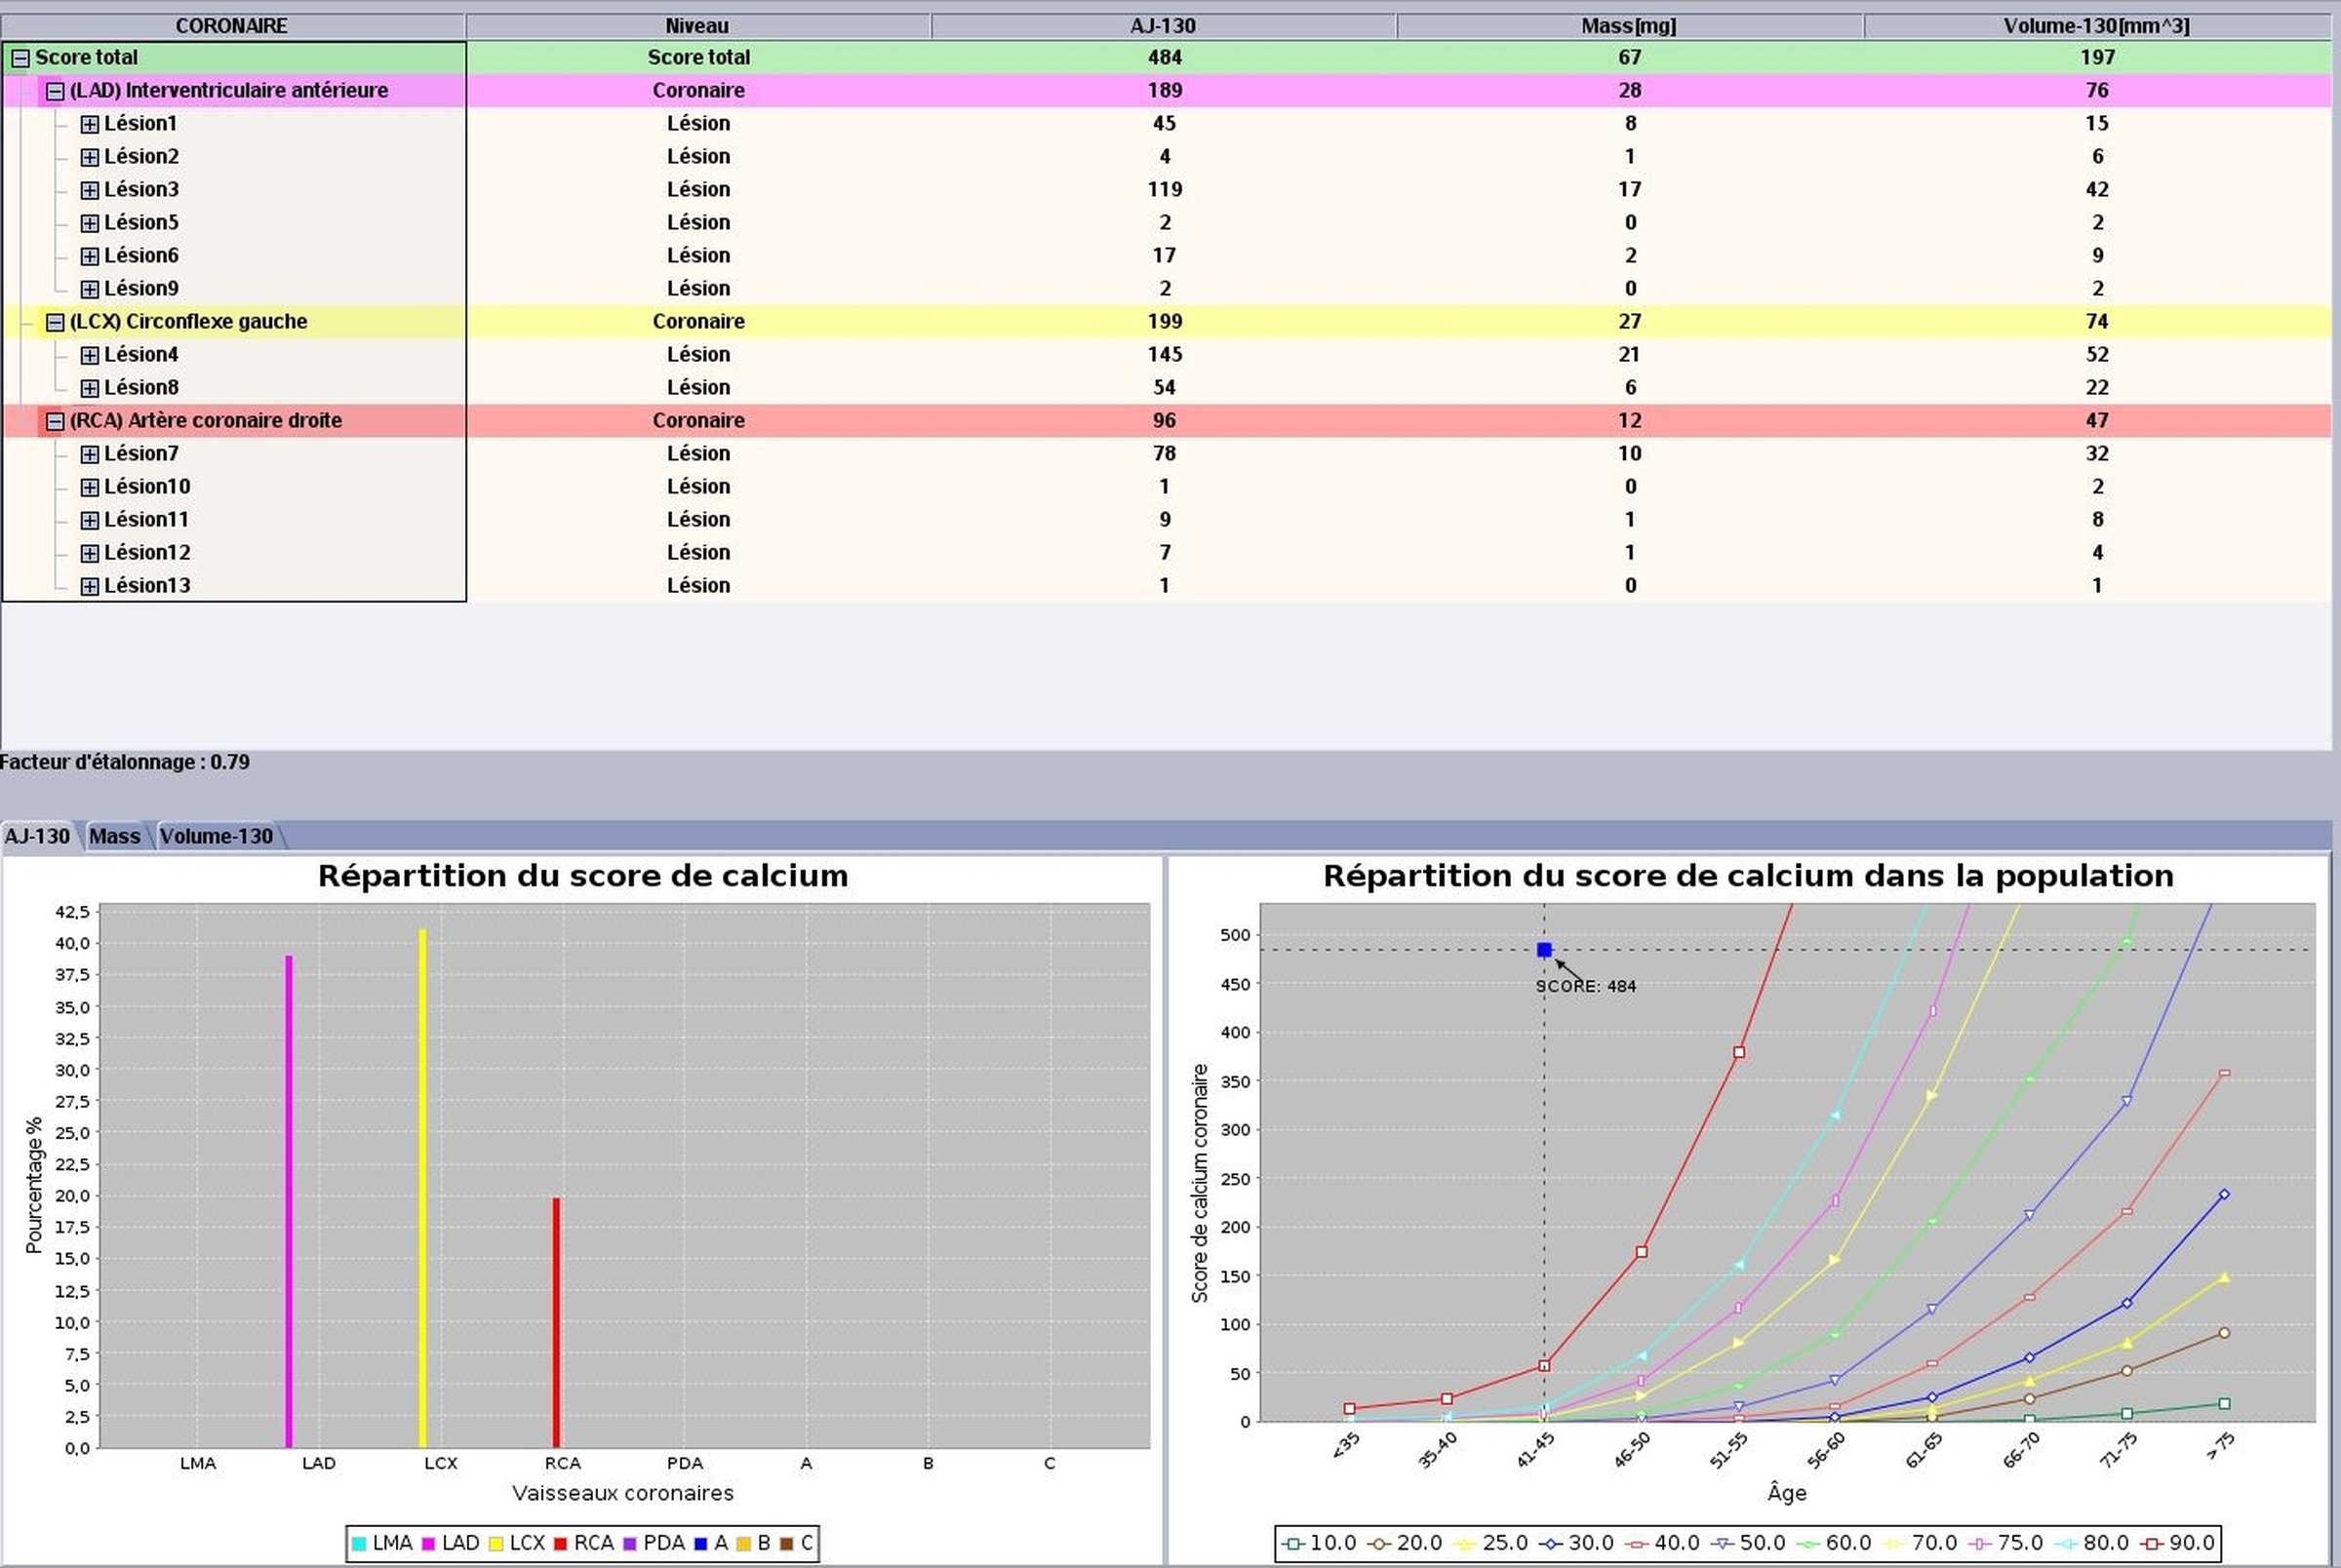Select the AJ-130 tab

click(37, 836)
